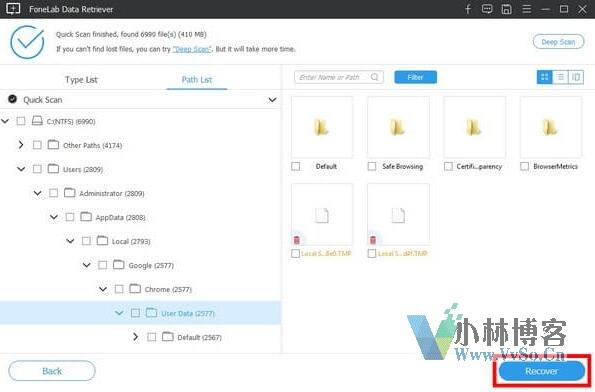Follow the "Deep Scan" hyperlink in message

[192, 49]
